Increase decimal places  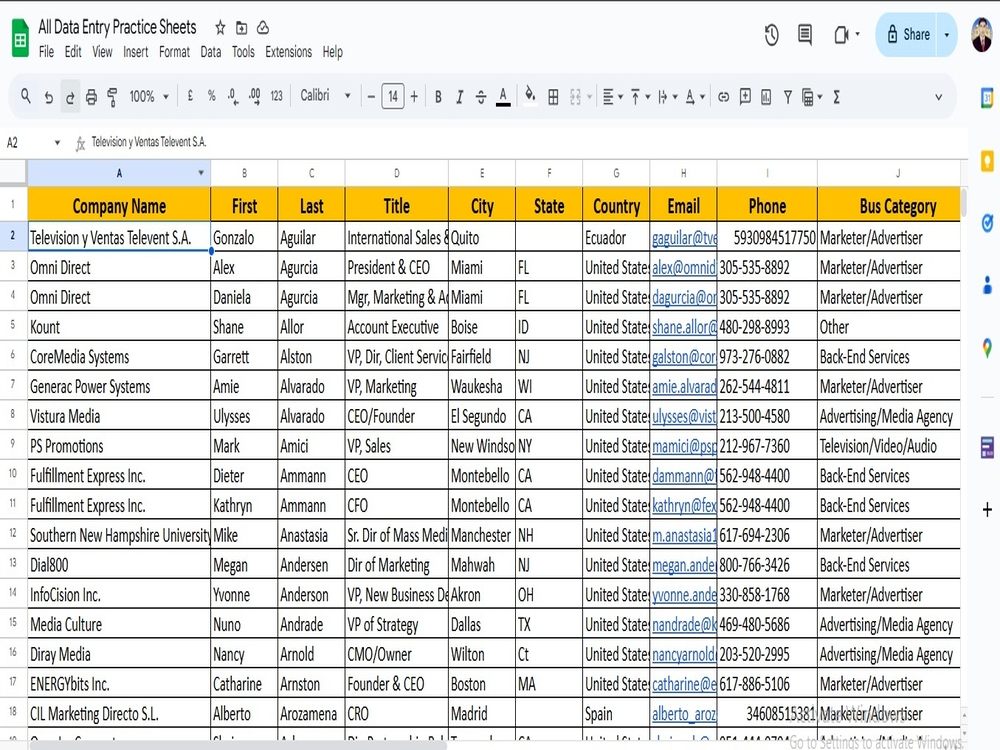pos(254,96)
